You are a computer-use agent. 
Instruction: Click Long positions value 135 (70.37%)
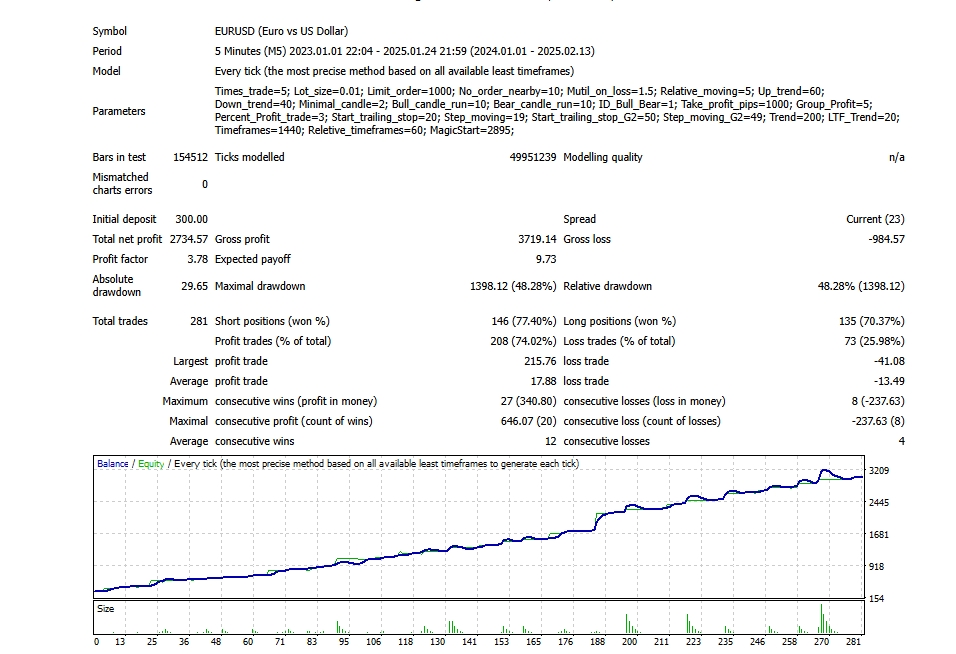pos(872,321)
